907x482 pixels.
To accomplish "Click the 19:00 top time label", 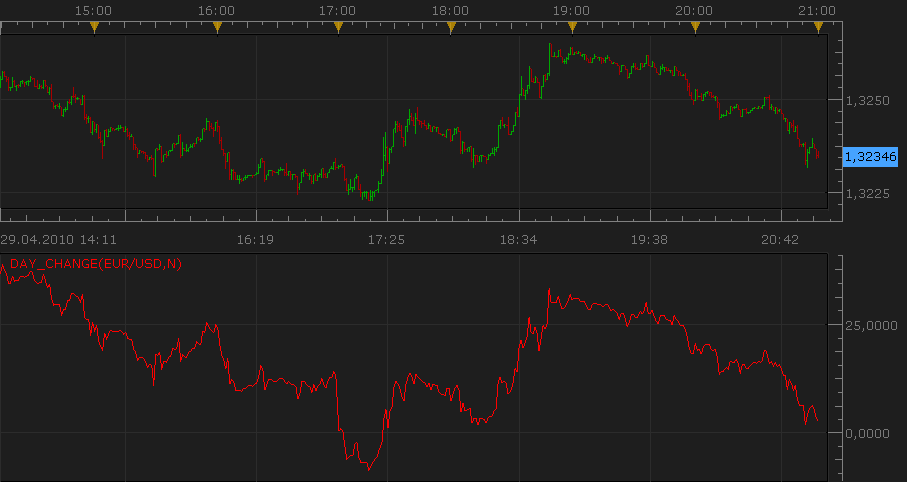I will [x=572, y=10].
